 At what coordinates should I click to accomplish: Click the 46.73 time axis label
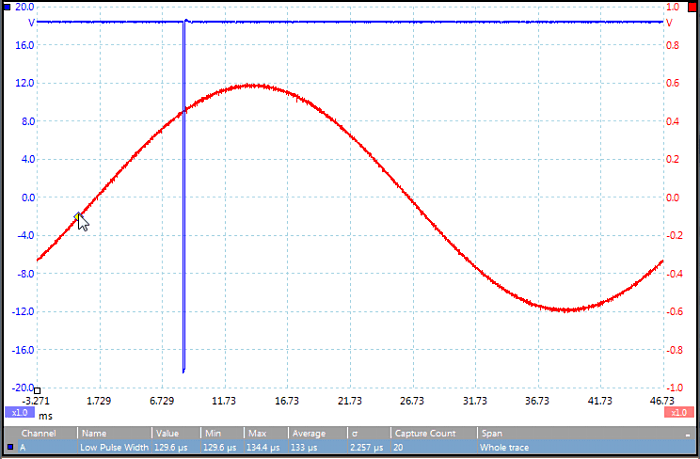tap(662, 401)
